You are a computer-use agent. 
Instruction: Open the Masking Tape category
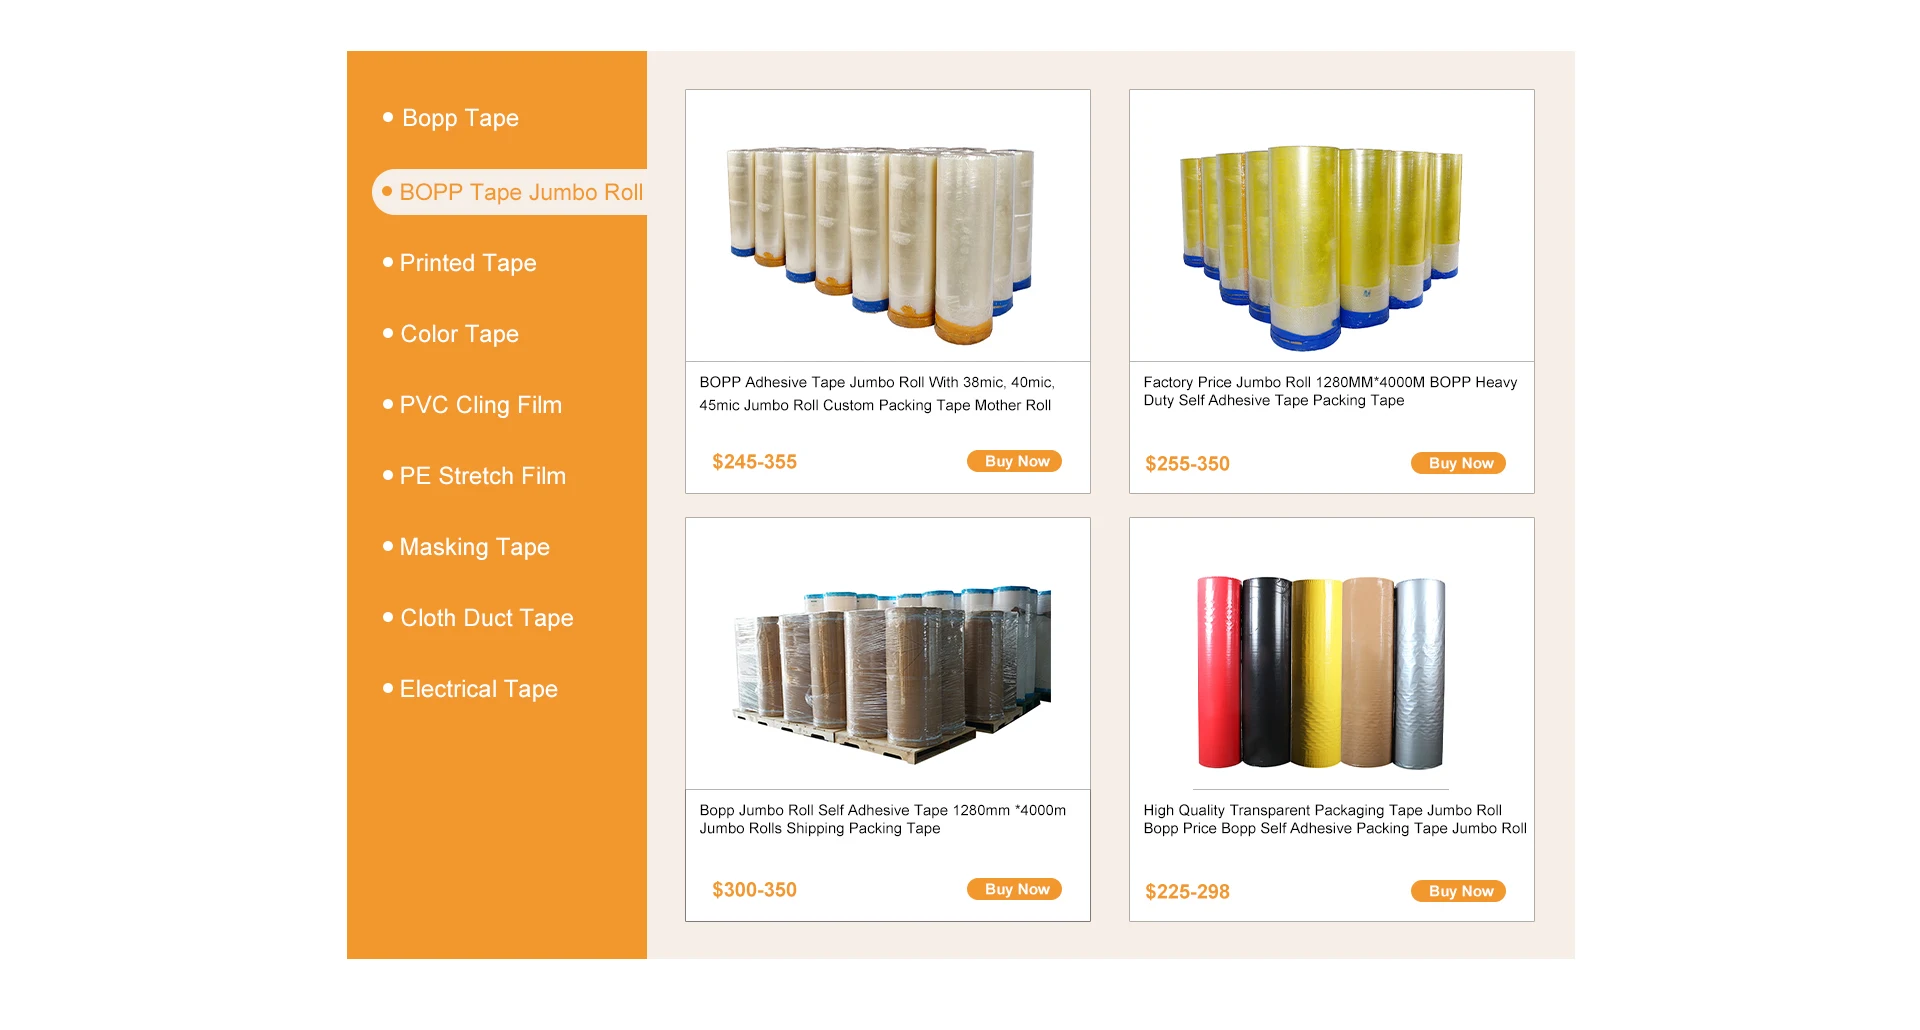point(474,547)
